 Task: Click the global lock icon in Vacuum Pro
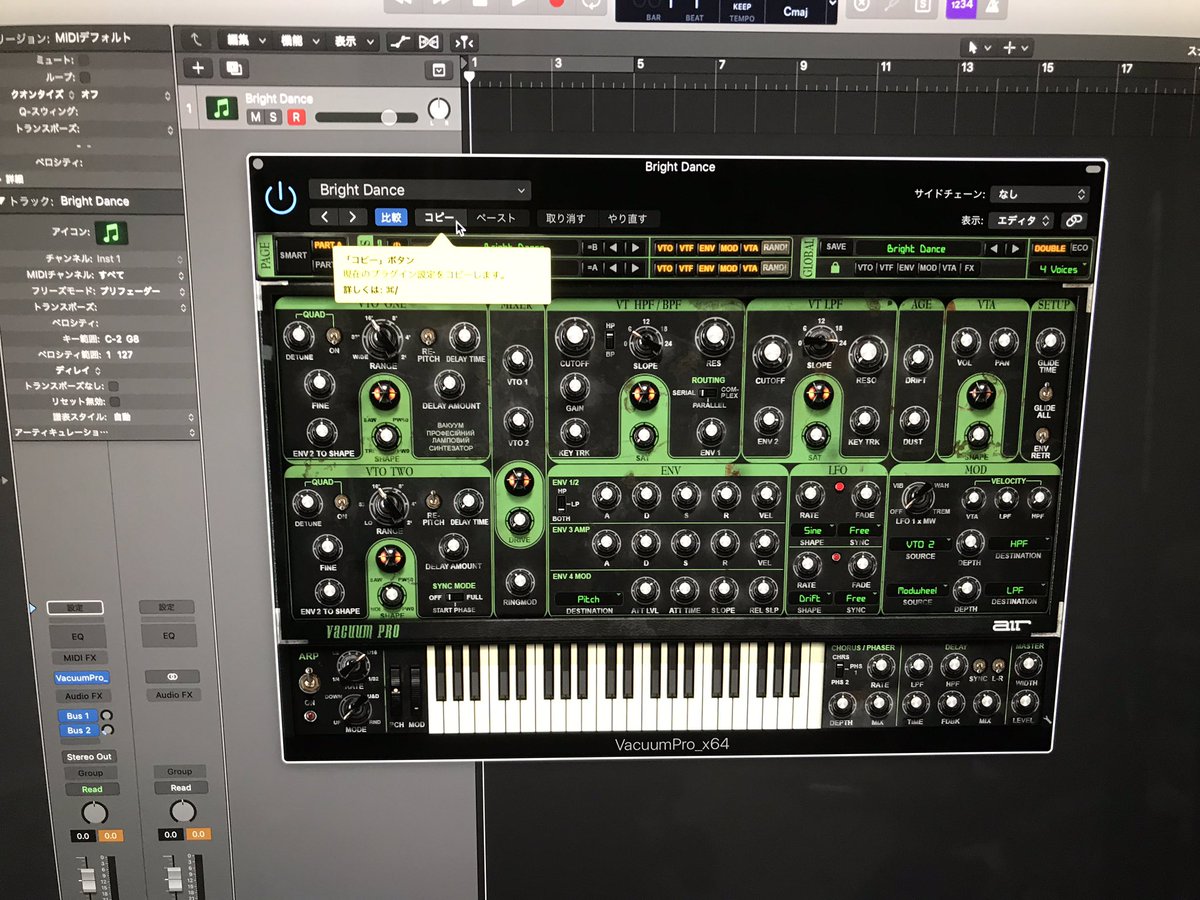(834, 268)
